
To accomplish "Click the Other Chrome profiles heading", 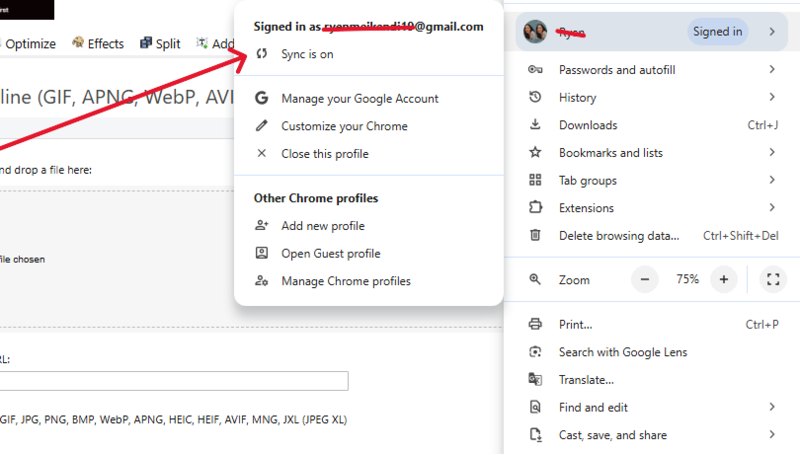I will point(316,198).
